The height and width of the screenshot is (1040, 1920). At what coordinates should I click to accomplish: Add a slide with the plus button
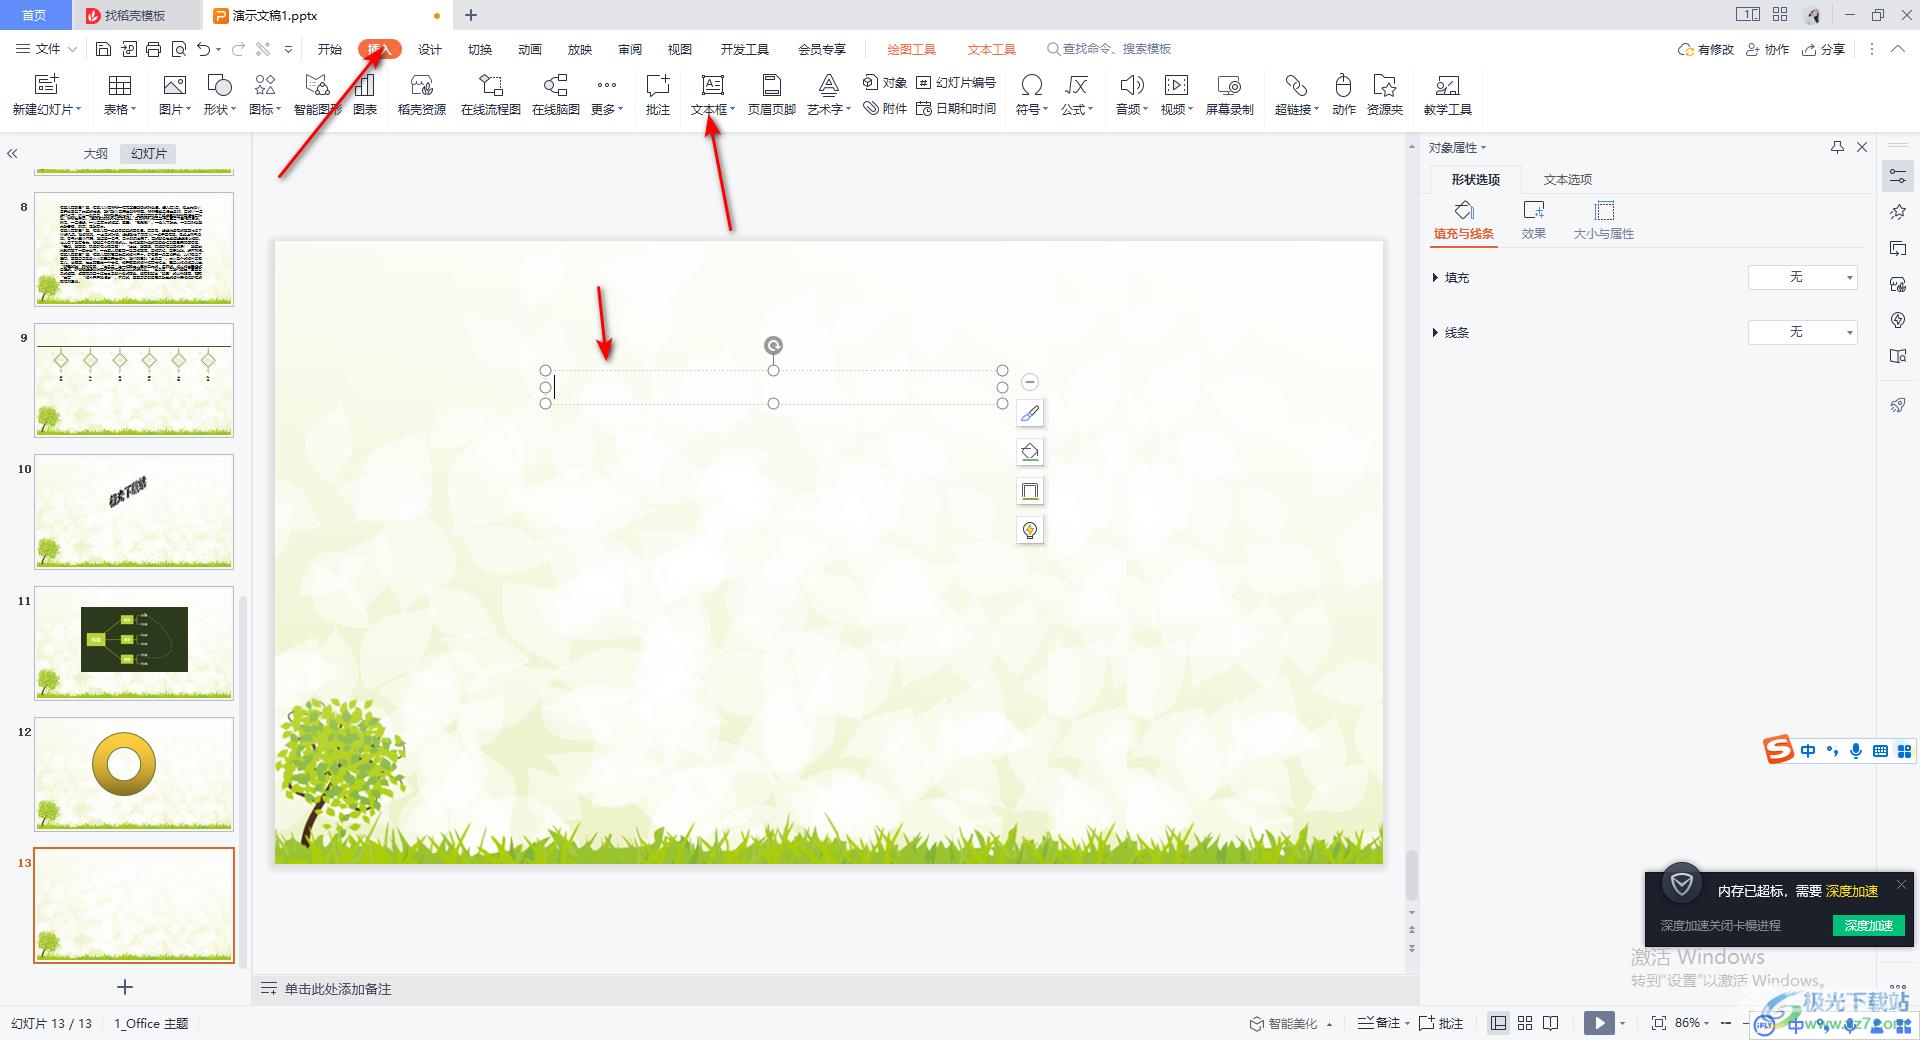coord(125,987)
